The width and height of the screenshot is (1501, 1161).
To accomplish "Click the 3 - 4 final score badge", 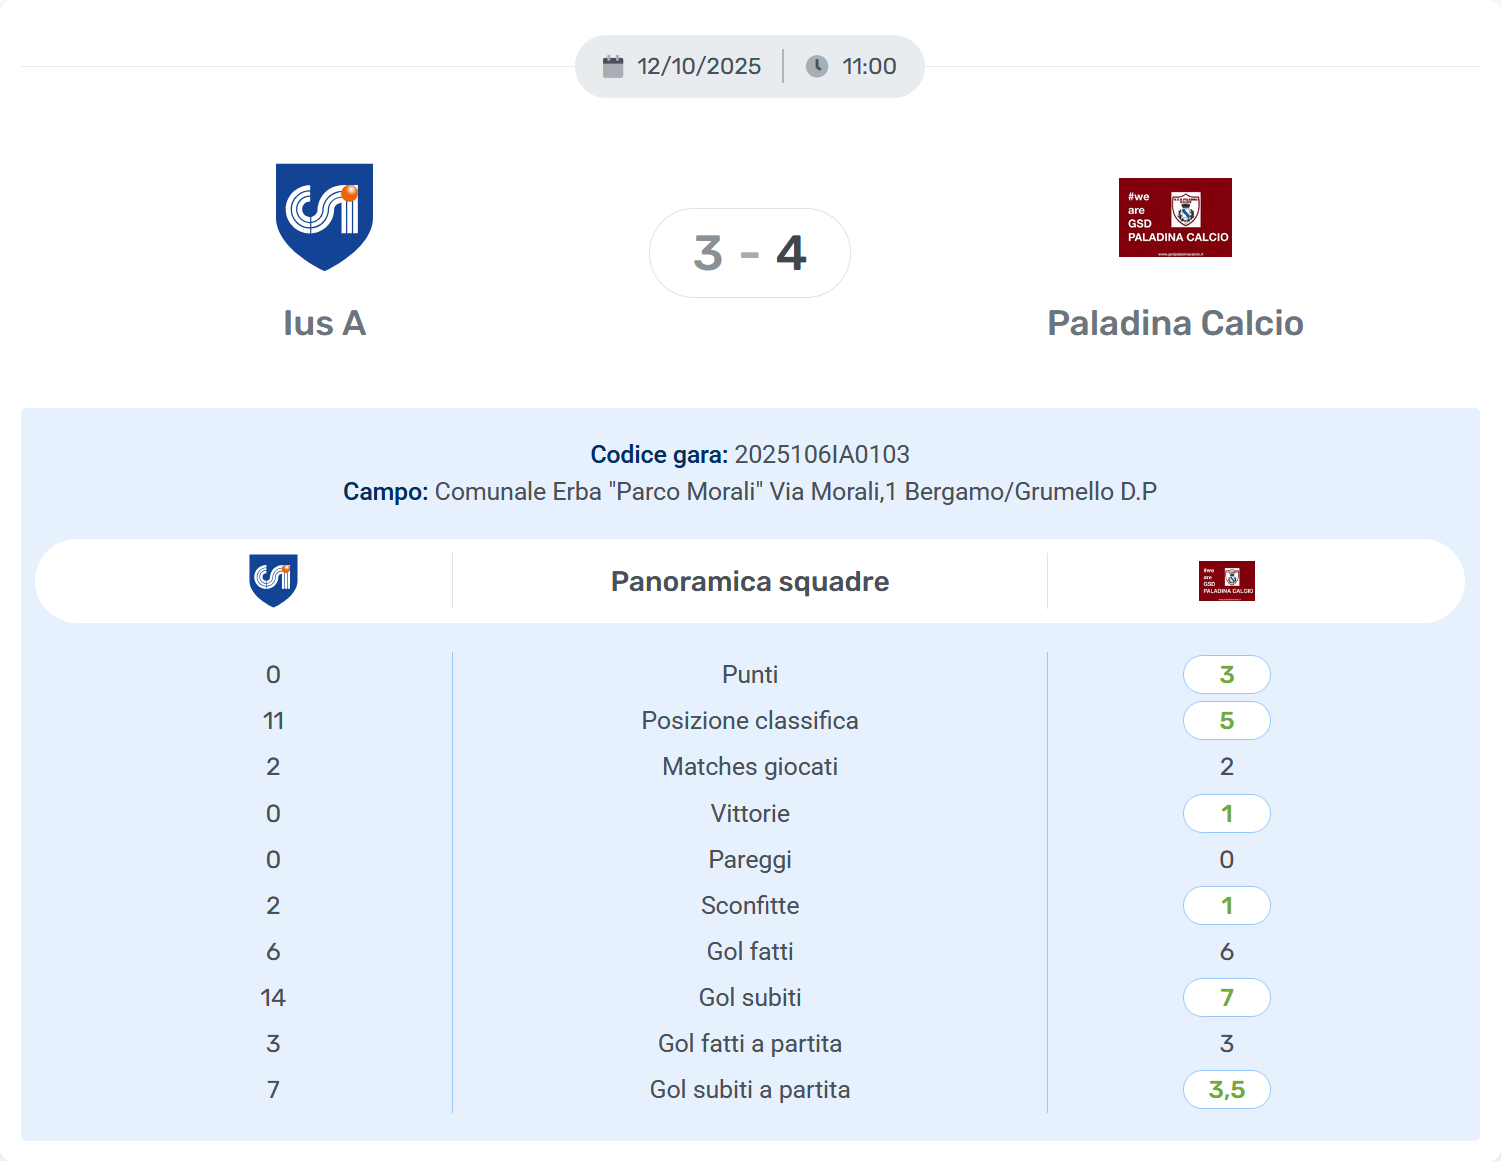I will click(x=750, y=253).
